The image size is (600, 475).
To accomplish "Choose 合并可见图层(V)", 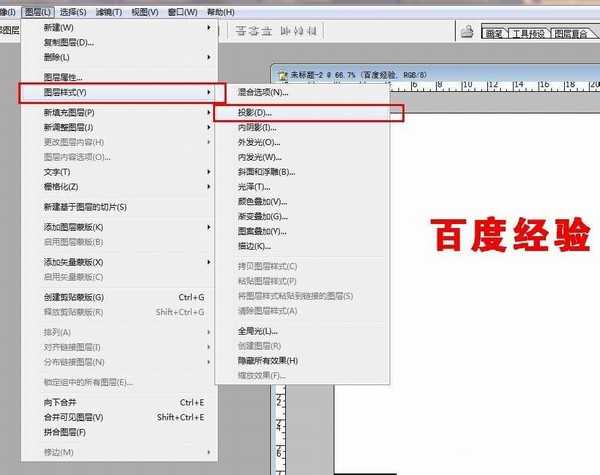I will pos(119,417).
